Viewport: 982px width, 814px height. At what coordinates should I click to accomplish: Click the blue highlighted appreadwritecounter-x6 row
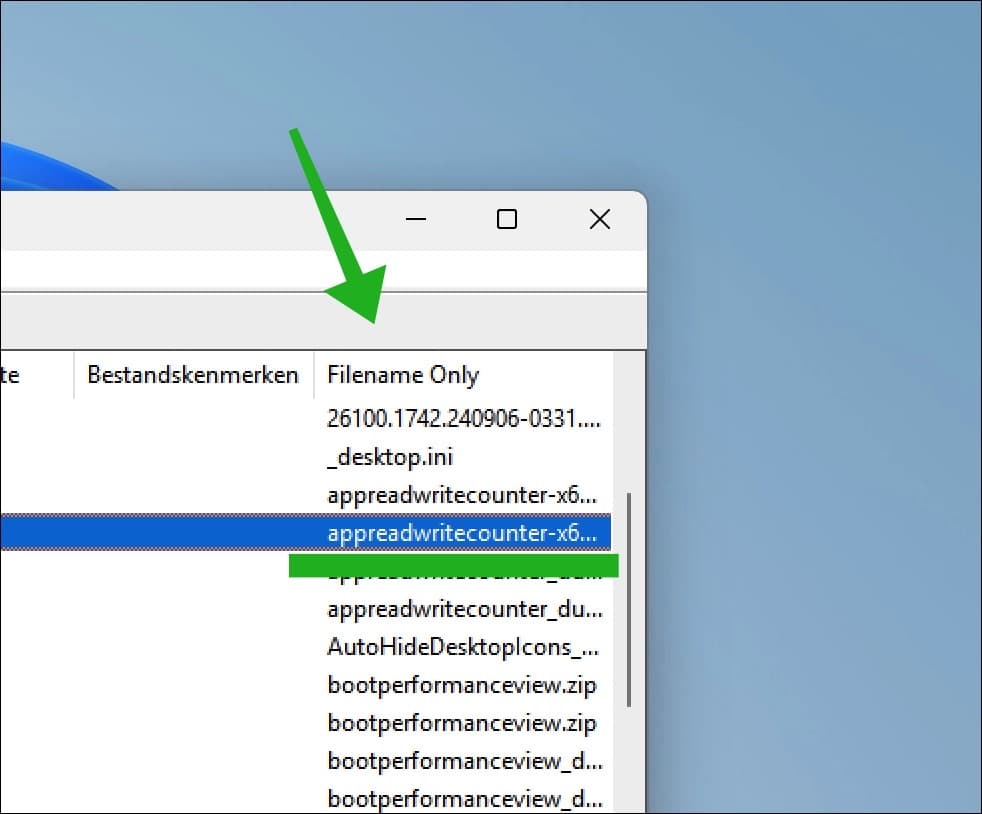click(305, 533)
